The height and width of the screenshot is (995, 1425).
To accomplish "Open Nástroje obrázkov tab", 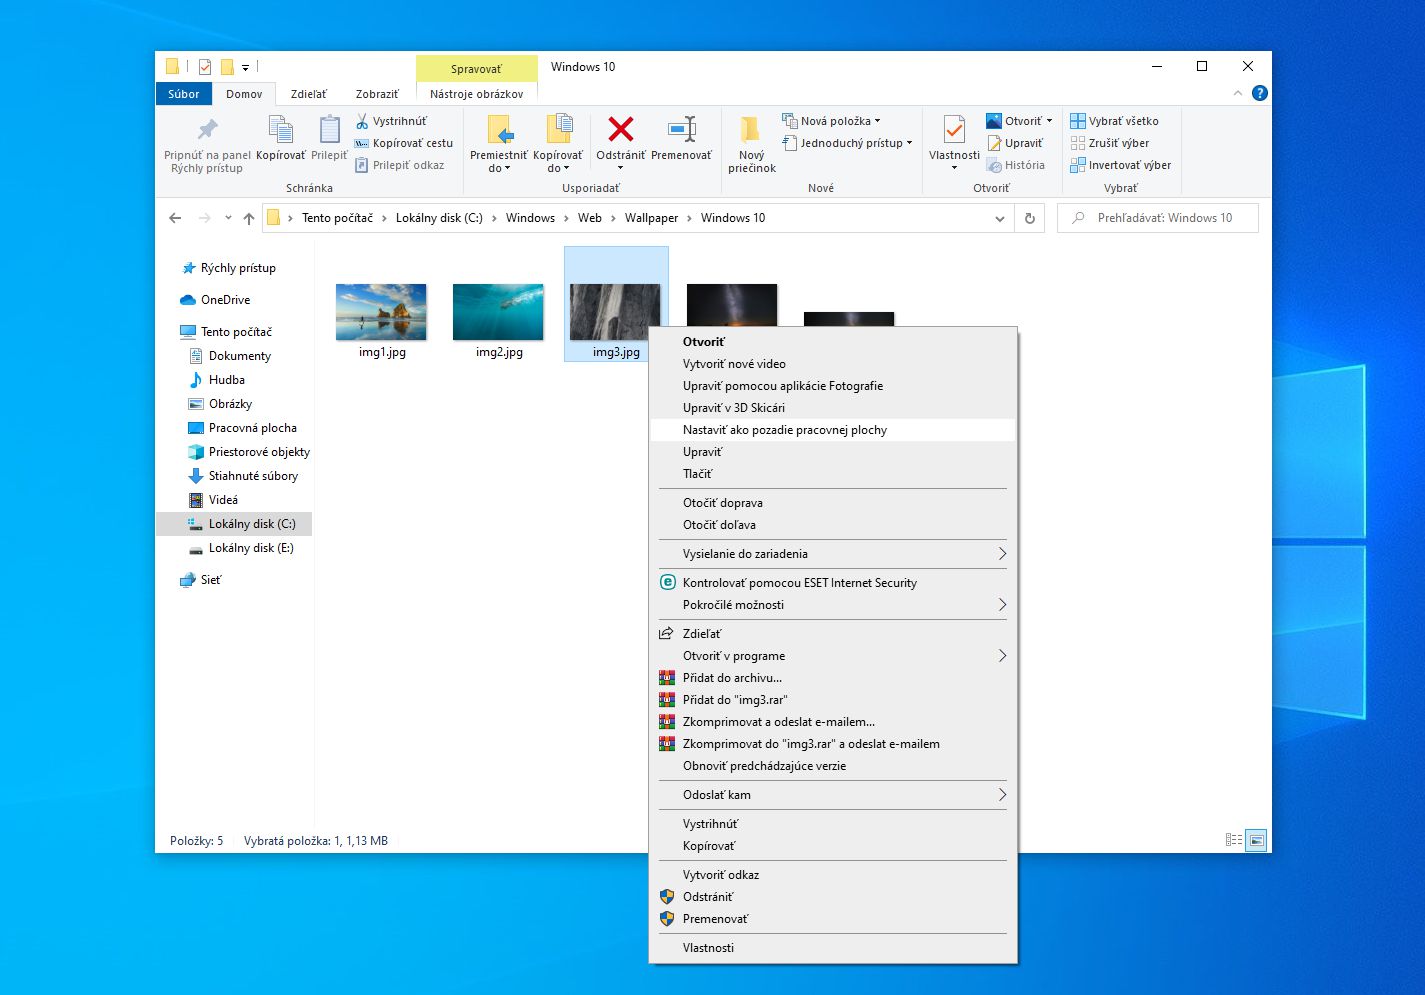I will pos(477,94).
